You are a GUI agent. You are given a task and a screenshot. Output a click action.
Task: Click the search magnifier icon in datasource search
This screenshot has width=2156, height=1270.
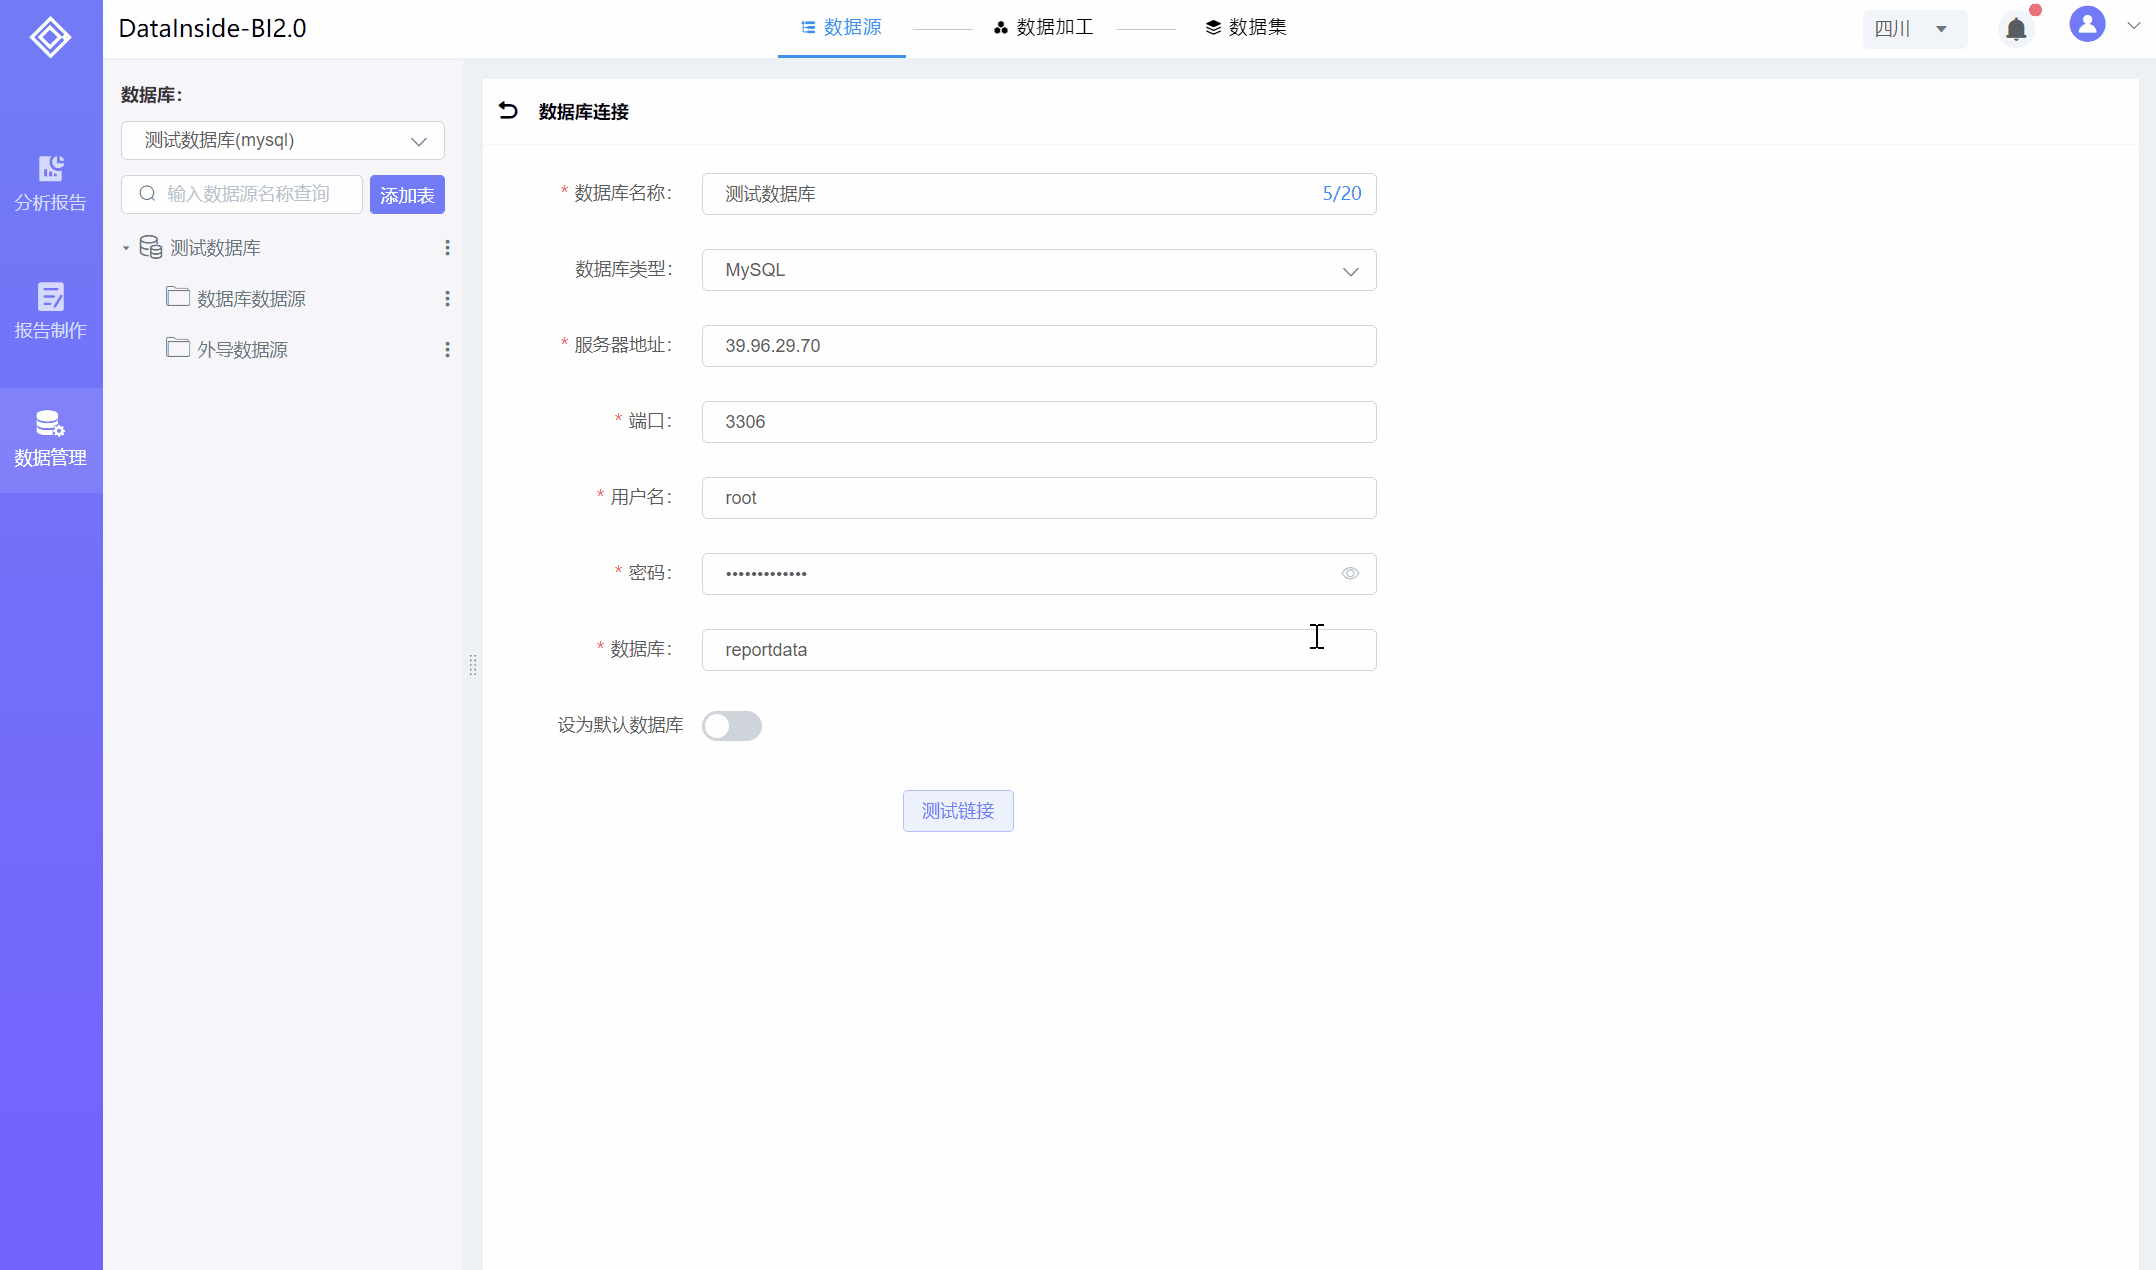(x=147, y=194)
